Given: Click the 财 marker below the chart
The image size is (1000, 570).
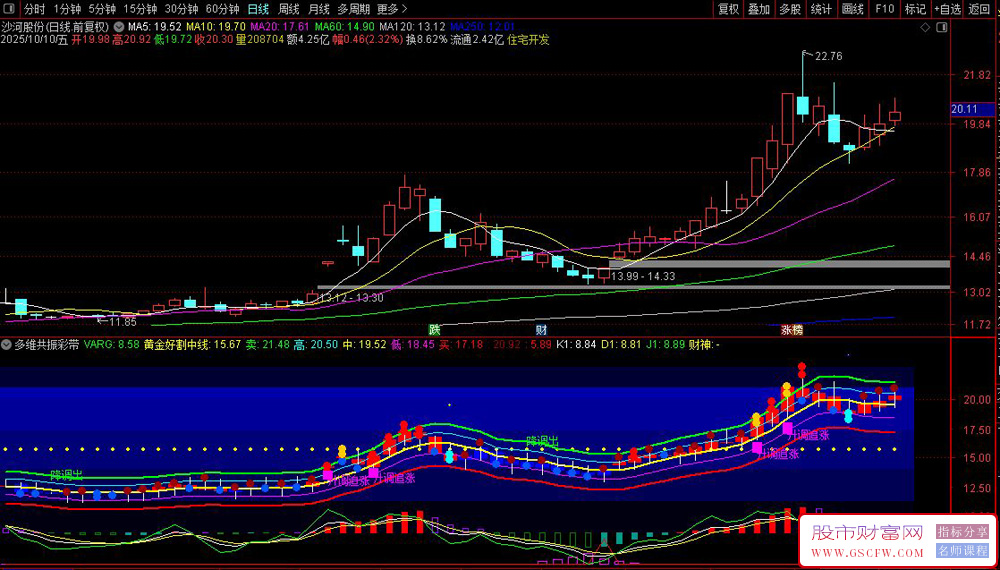Looking at the screenshot, I should coord(541,330).
